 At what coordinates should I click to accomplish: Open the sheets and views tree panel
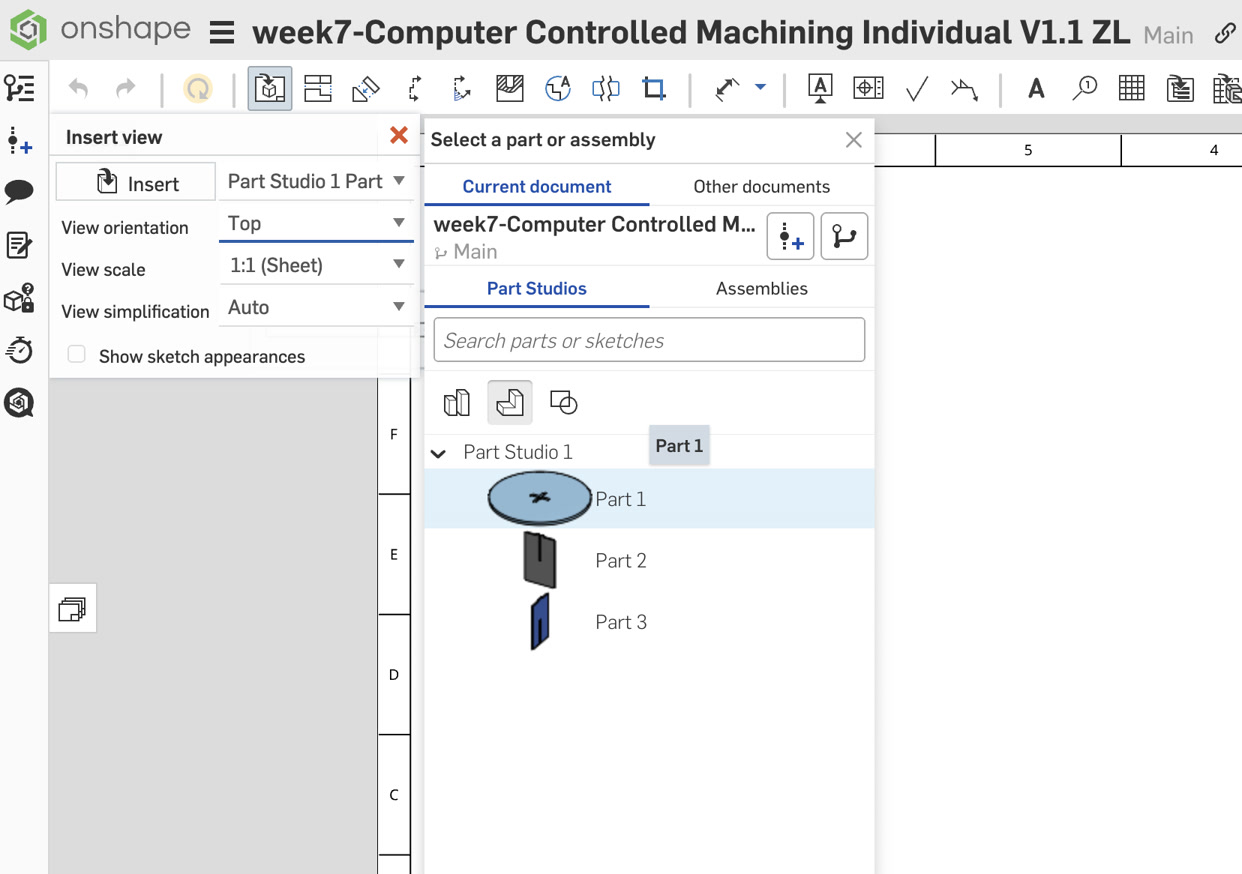tap(20, 88)
